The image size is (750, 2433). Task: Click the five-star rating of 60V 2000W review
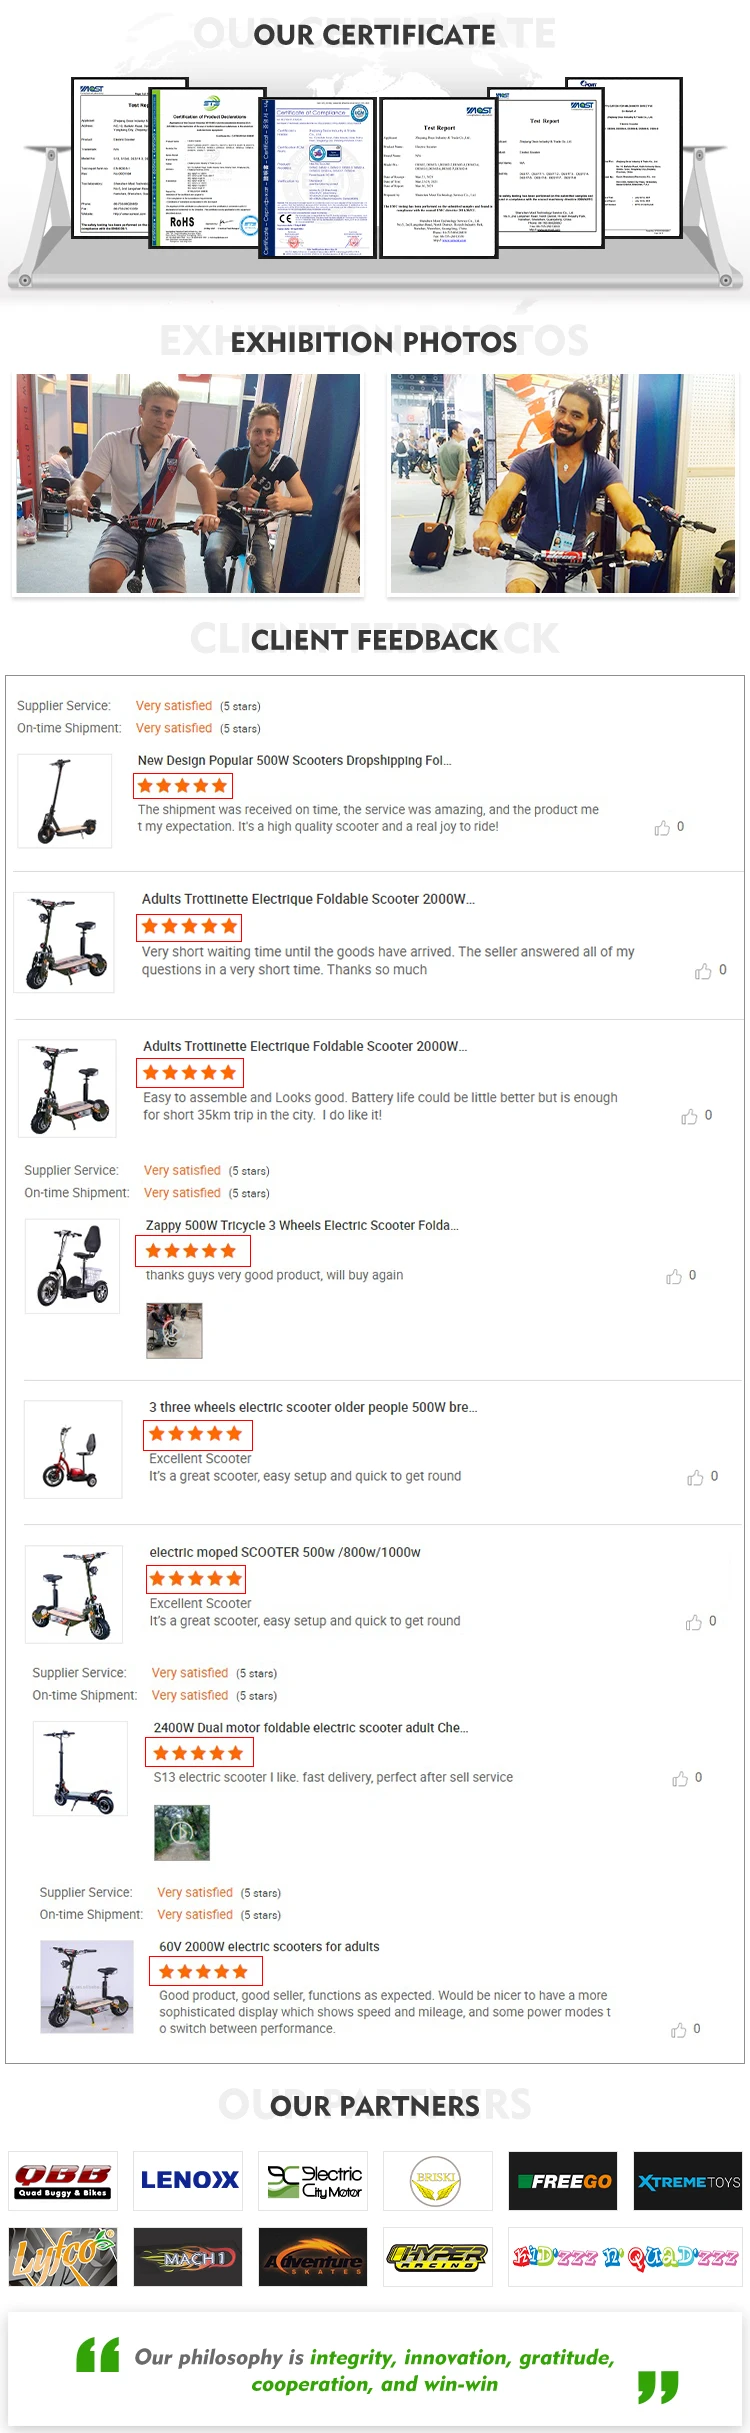tap(205, 1971)
